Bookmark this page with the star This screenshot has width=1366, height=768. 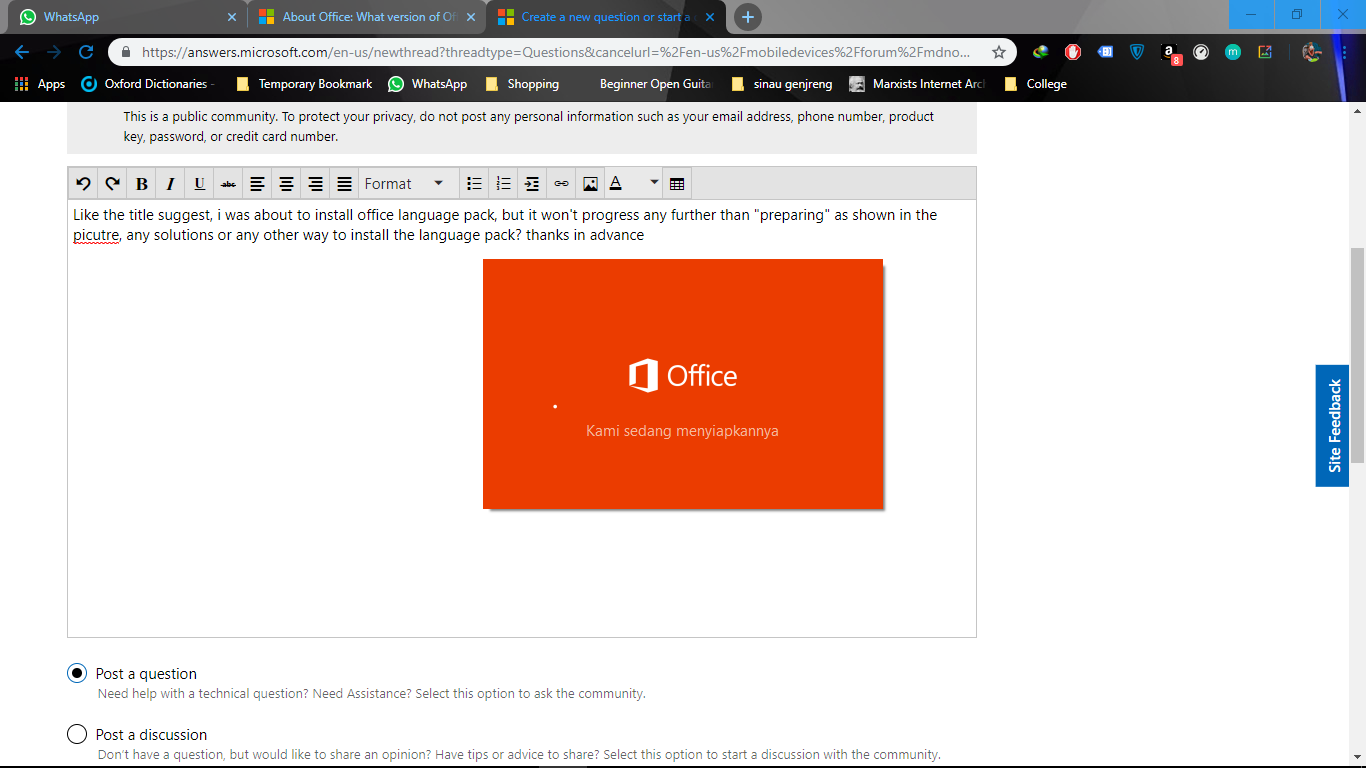[x=998, y=52]
